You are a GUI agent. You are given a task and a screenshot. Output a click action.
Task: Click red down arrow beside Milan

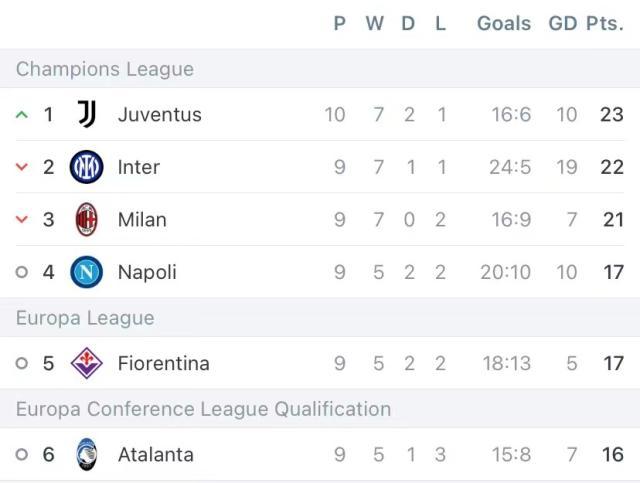click(22, 219)
